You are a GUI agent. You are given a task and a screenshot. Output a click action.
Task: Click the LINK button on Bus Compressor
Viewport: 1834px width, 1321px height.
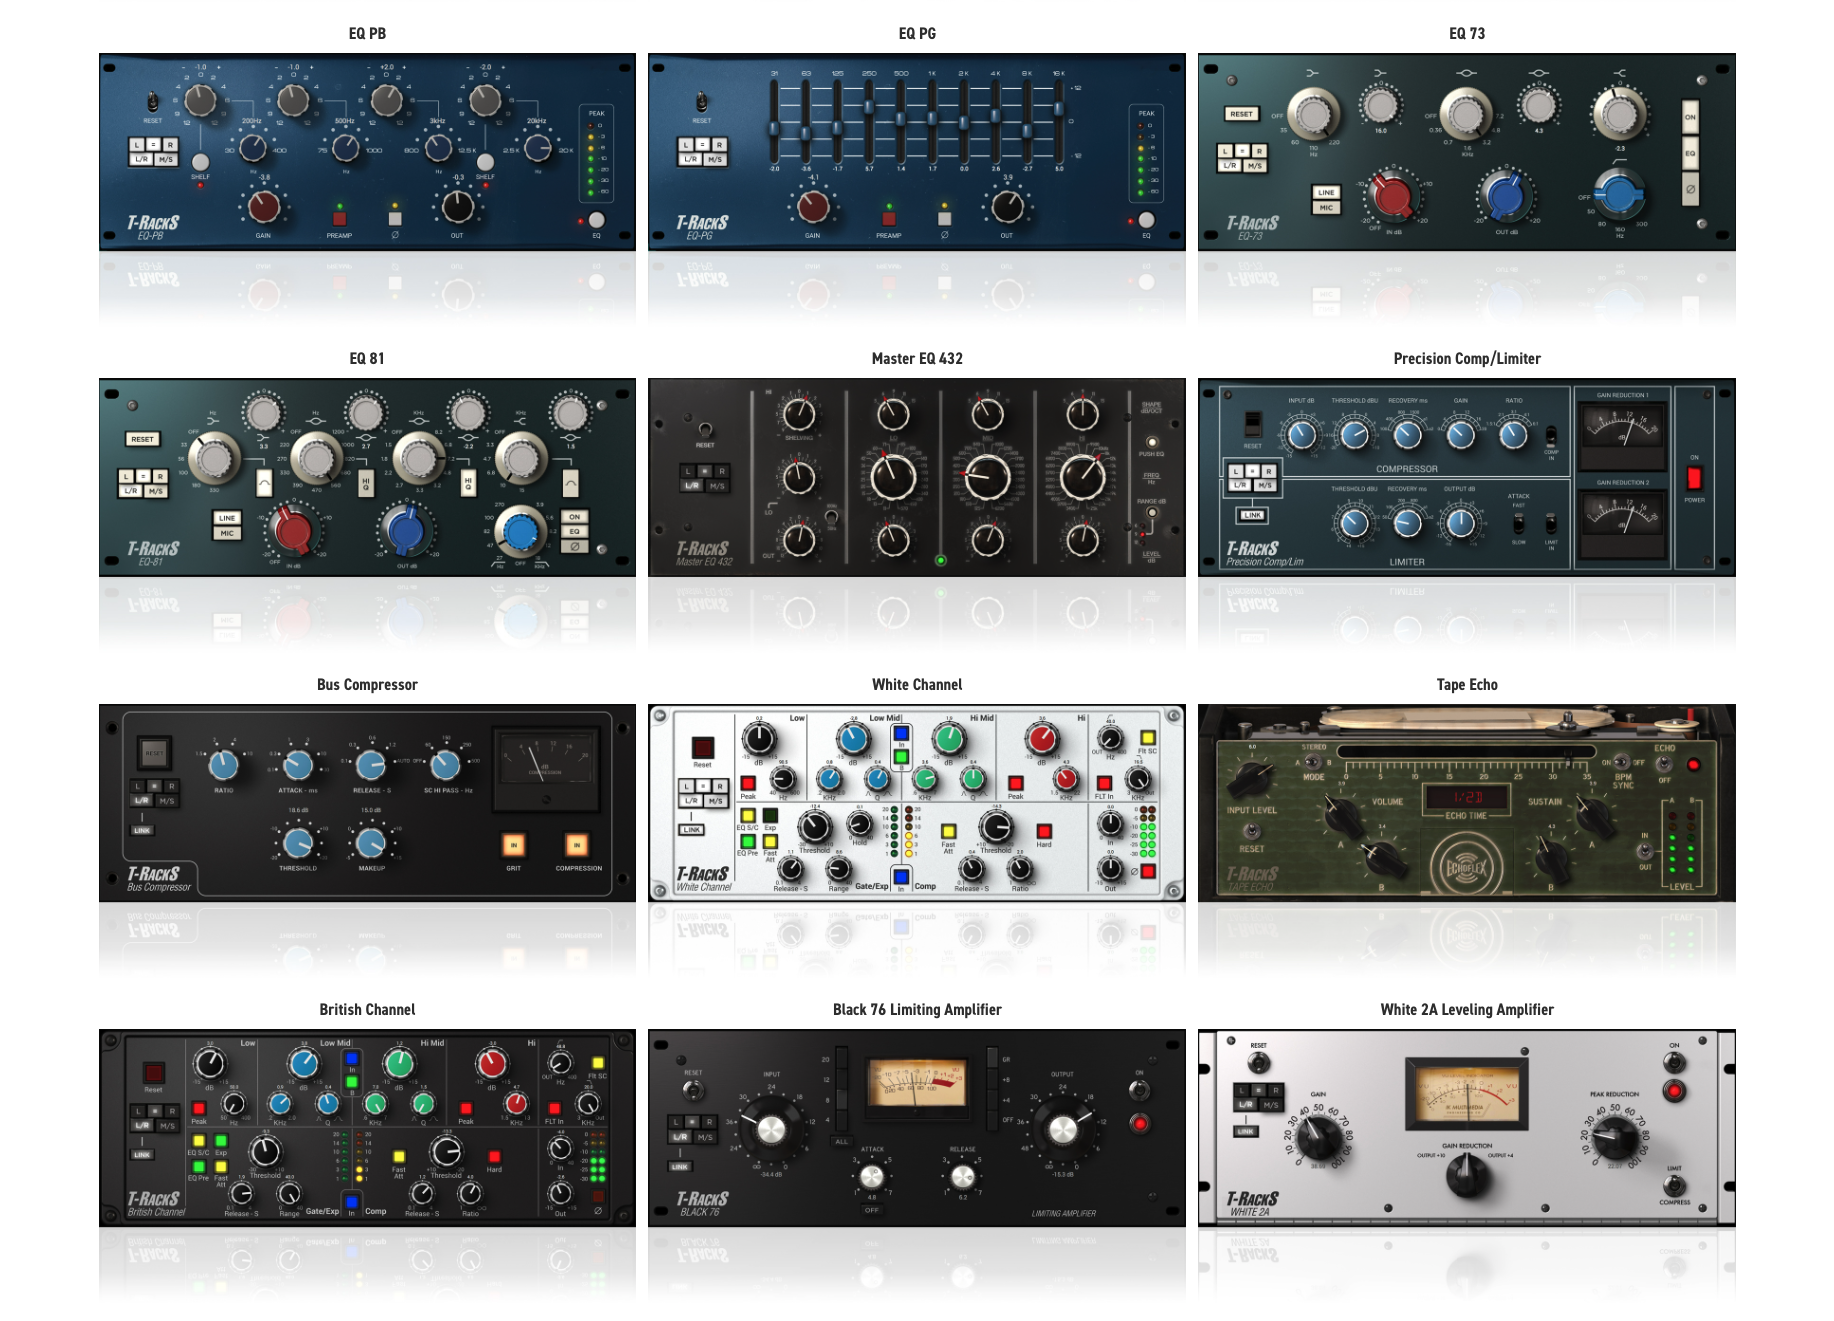point(142,830)
